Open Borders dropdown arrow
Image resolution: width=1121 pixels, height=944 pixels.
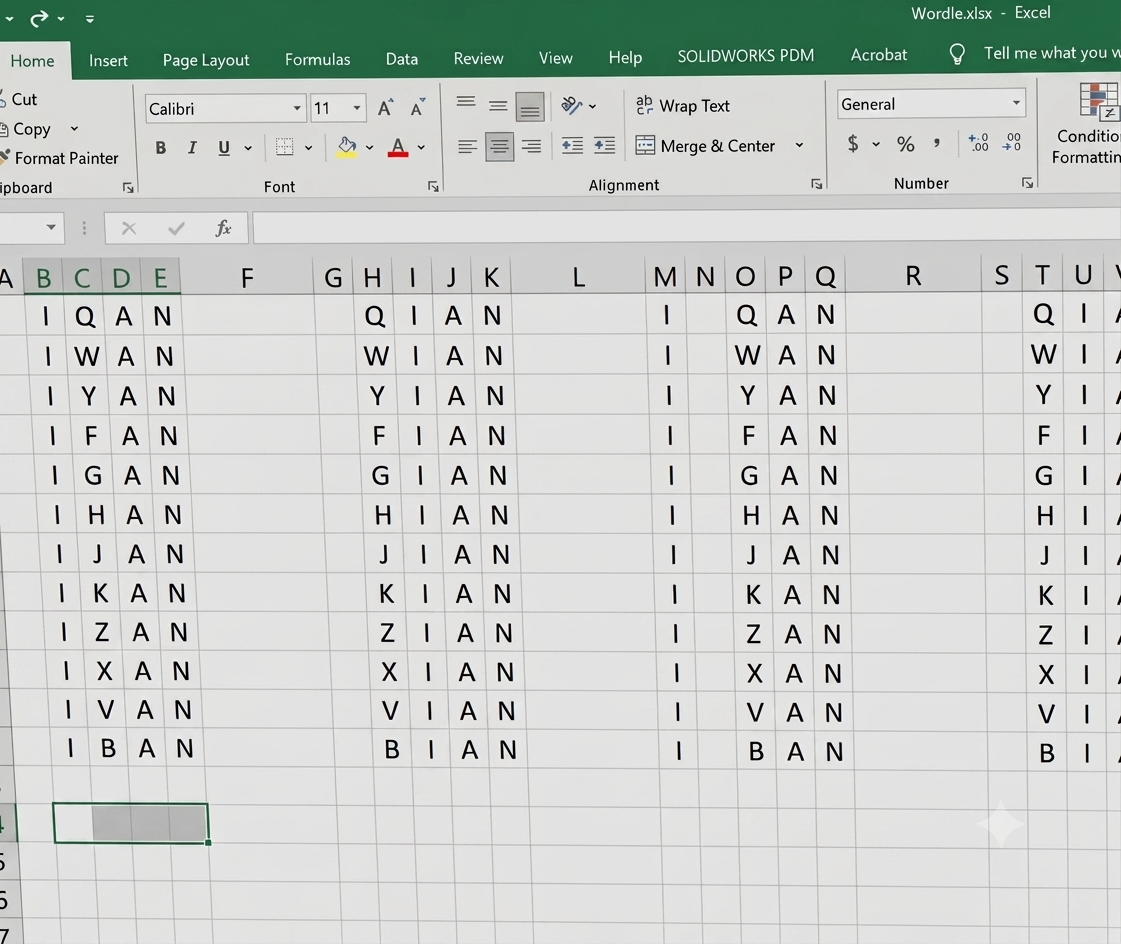[x=308, y=148]
